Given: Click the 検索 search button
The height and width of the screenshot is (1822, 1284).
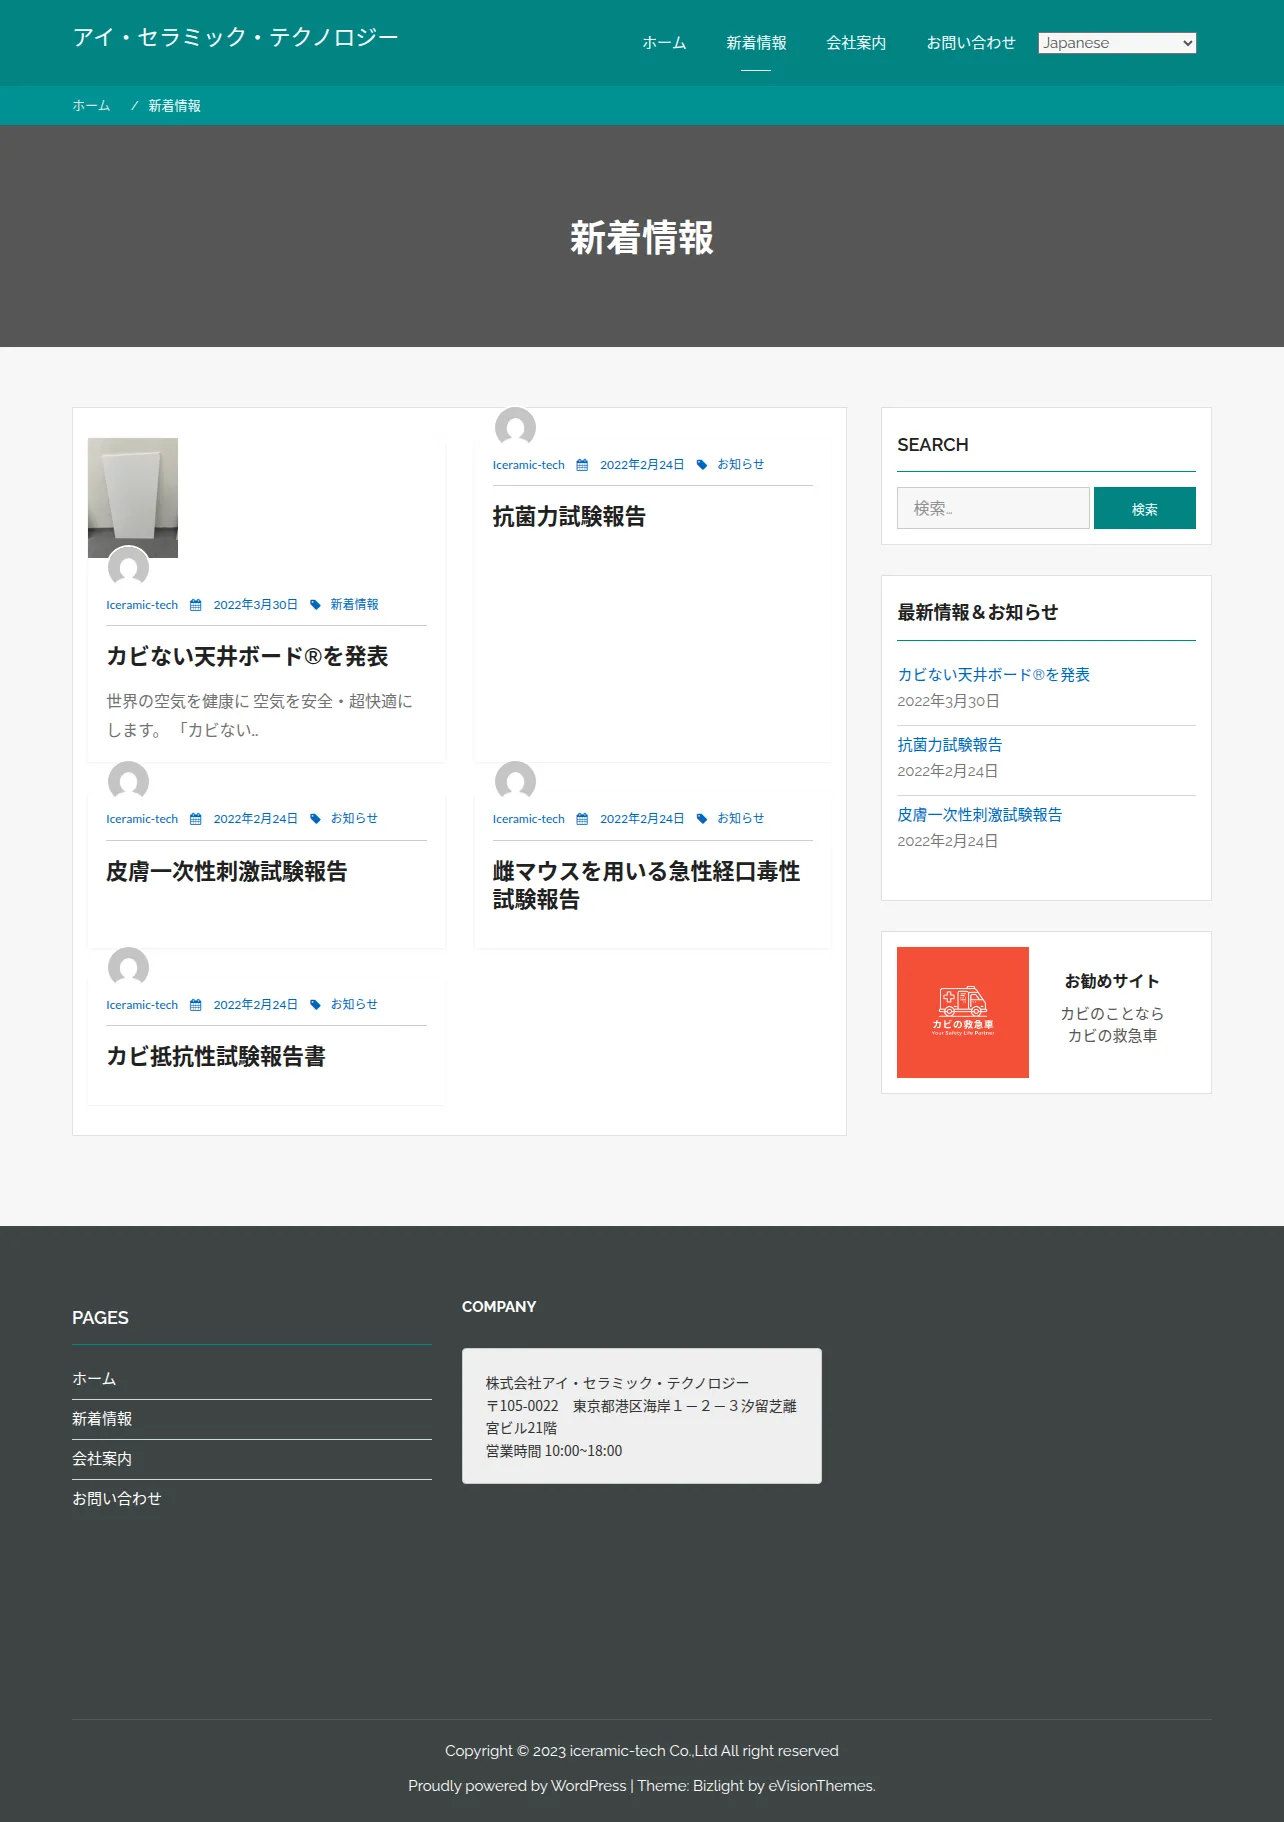Looking at the screenshot, I should tap(1145, 508).
